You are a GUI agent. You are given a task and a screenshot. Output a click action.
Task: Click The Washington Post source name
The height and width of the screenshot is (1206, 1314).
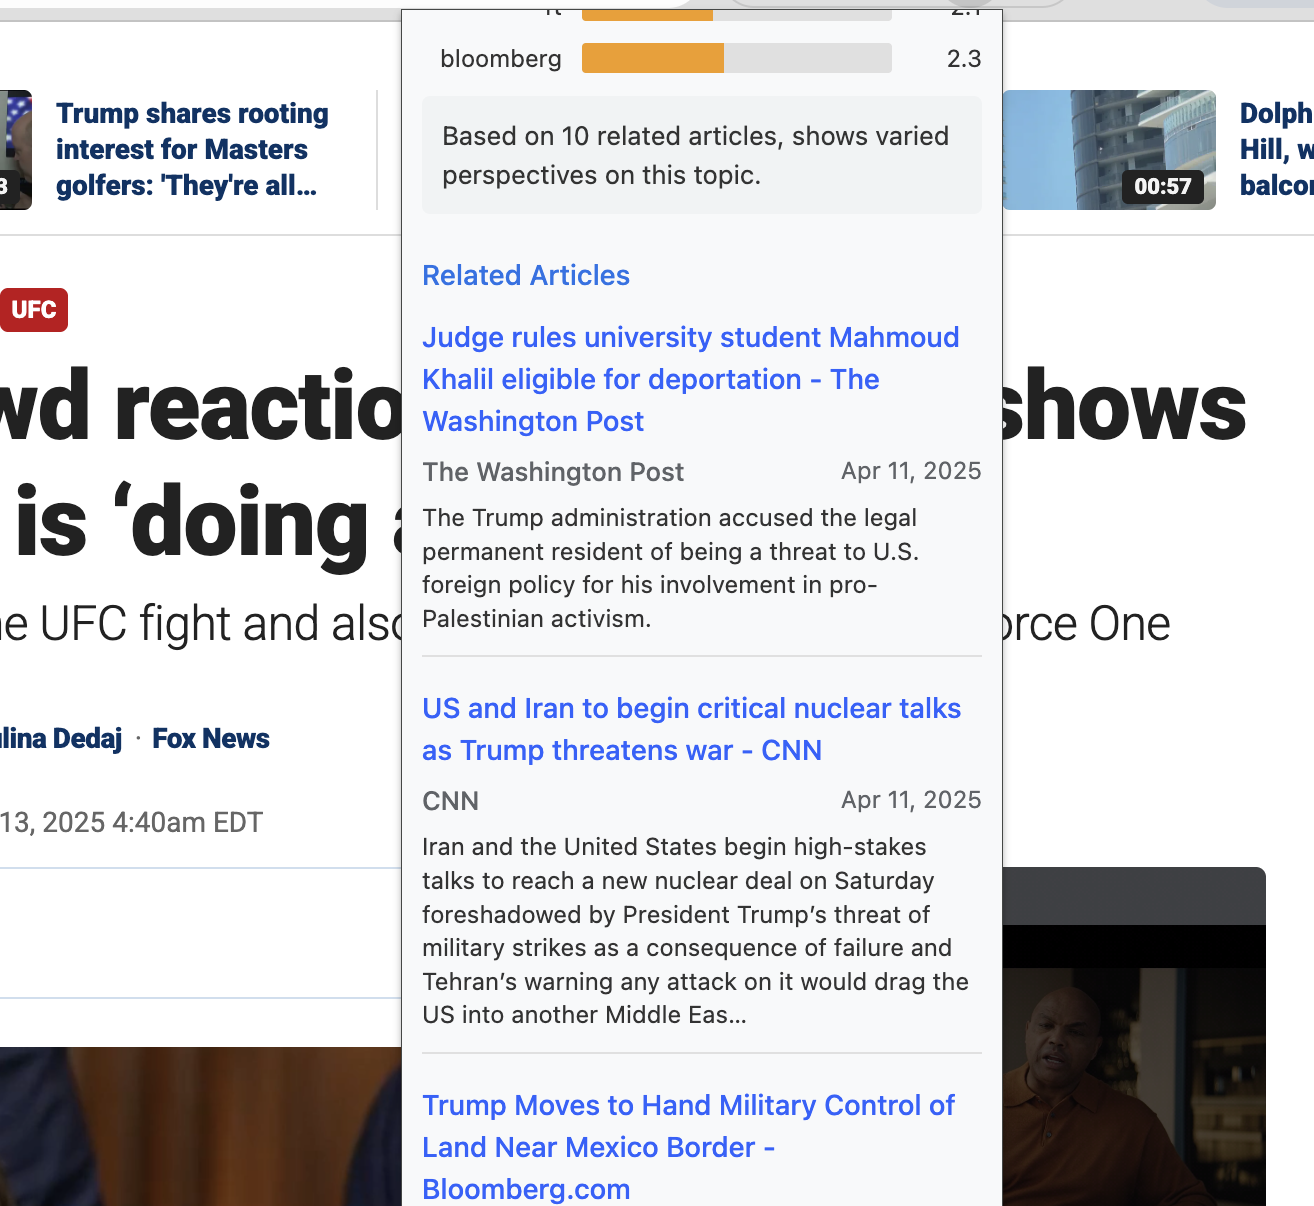[553, 472]
